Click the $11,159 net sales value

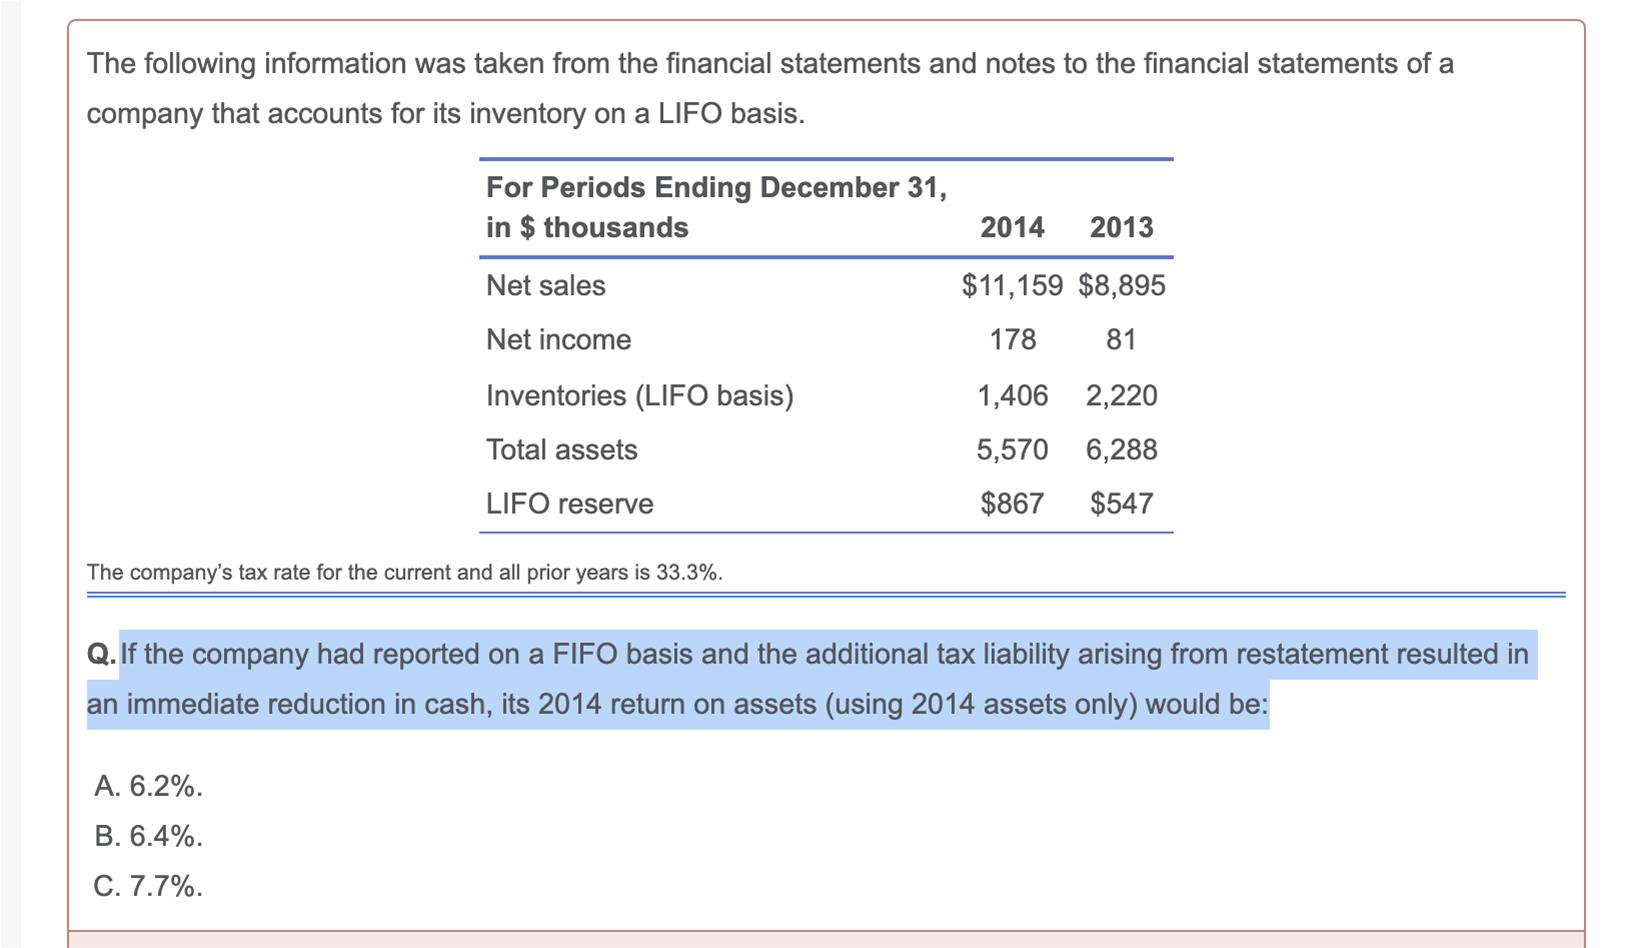point(1012,286)
